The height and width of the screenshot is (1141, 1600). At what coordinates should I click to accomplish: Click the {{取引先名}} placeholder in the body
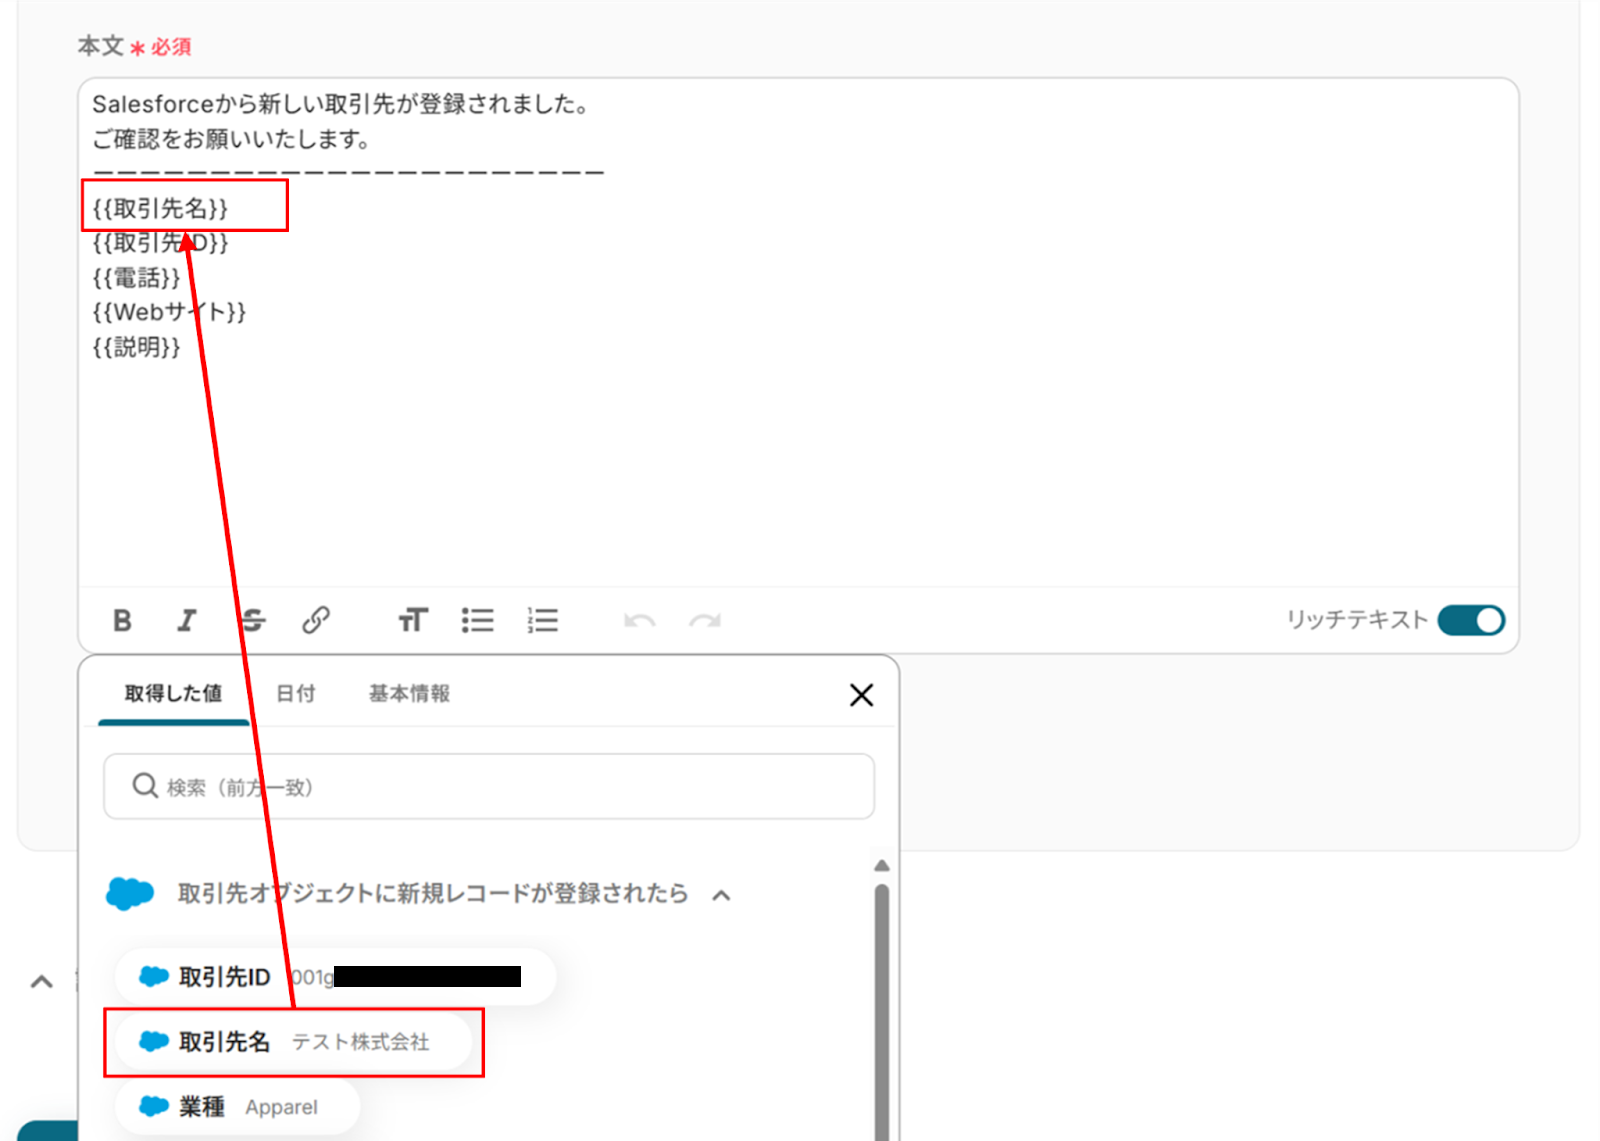pyautogui.click(x=160, y=208)
